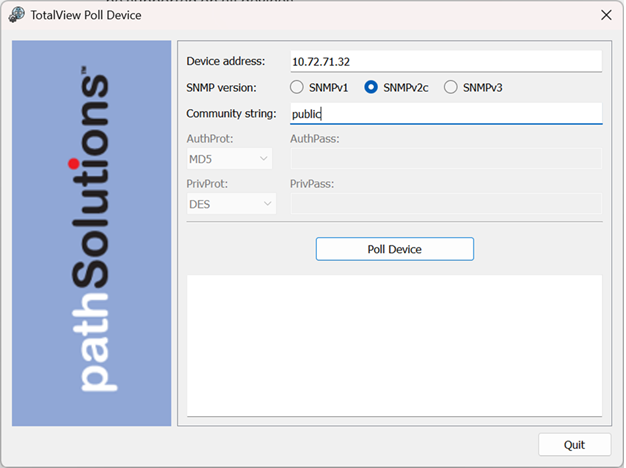The height and width of the screenshot is (468, 626).
Task: Close the TotalView Poll Device window
Action: [606, 15]
